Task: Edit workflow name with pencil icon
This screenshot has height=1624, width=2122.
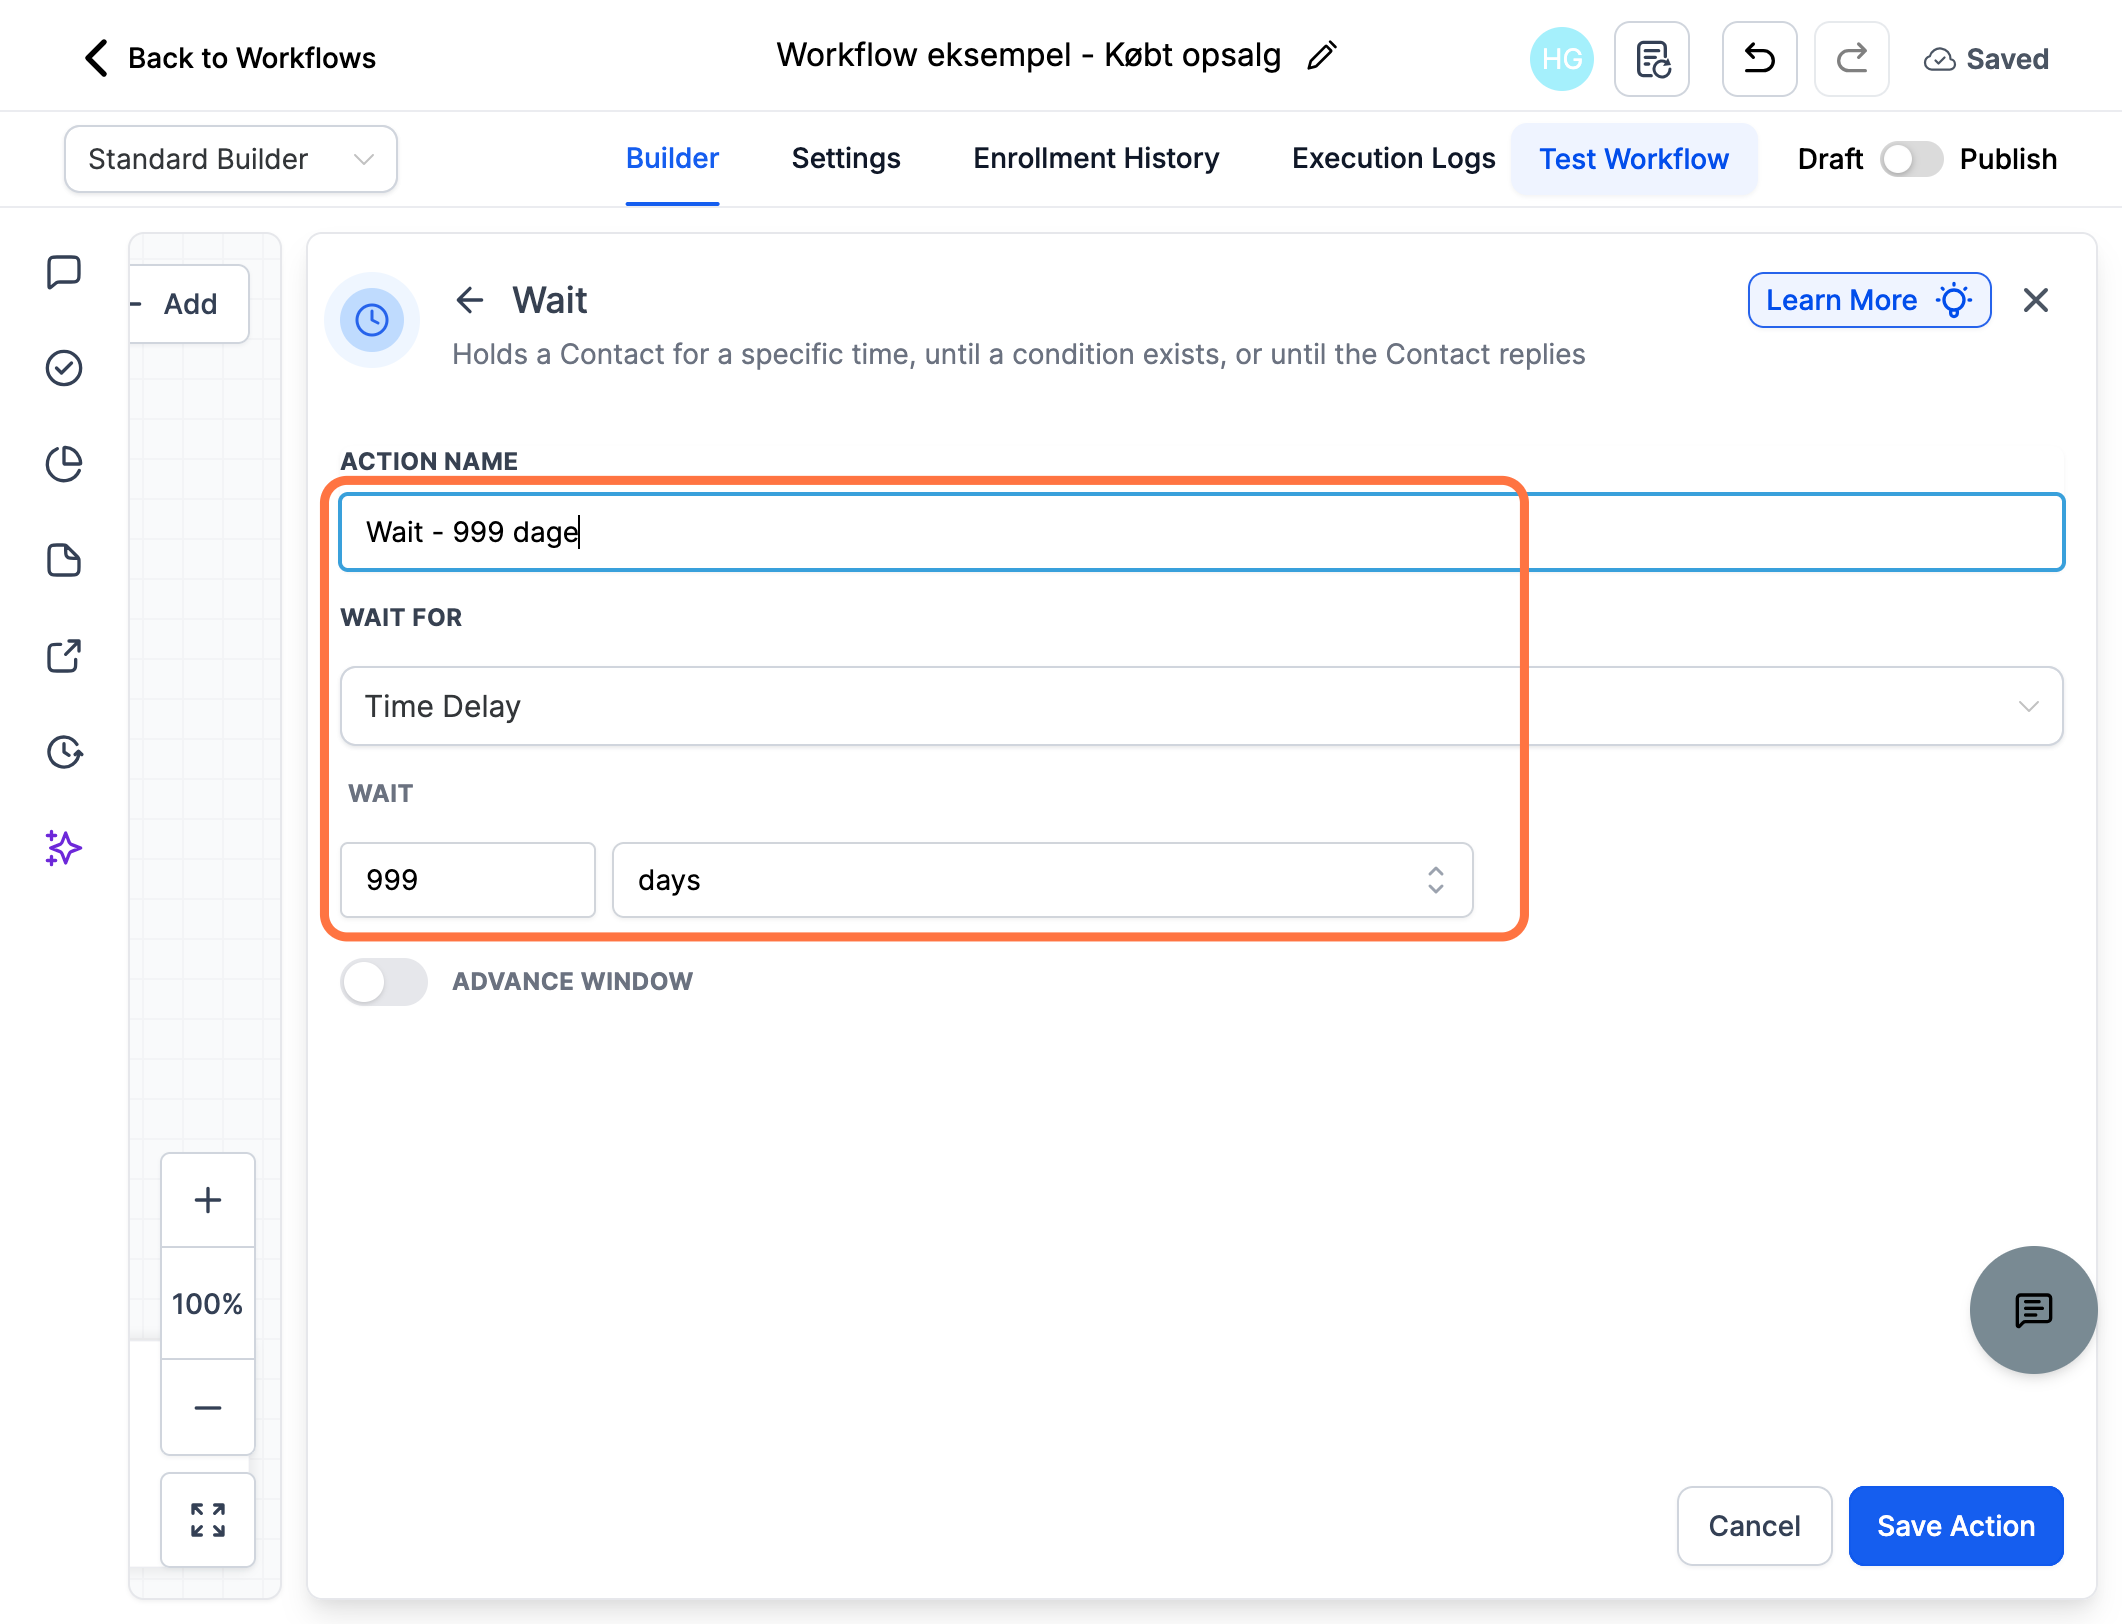Action: point(1322,55)
